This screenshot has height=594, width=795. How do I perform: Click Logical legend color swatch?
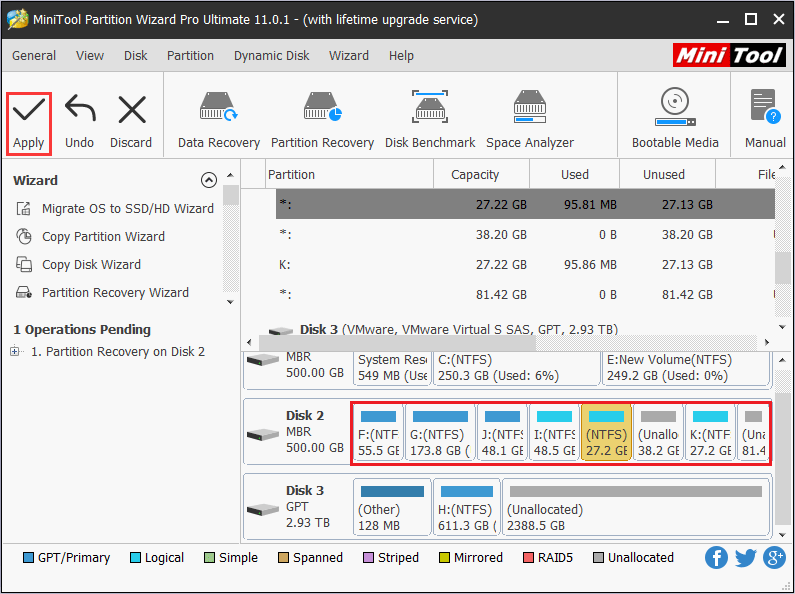tap(135, 558)
